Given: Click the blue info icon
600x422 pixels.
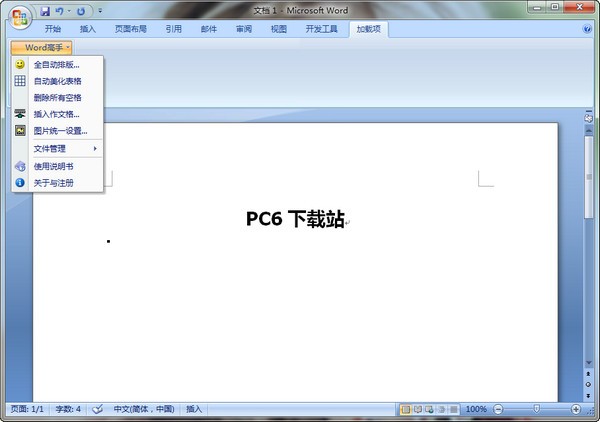Looking at the screenshot, I should tap(20, 182).
